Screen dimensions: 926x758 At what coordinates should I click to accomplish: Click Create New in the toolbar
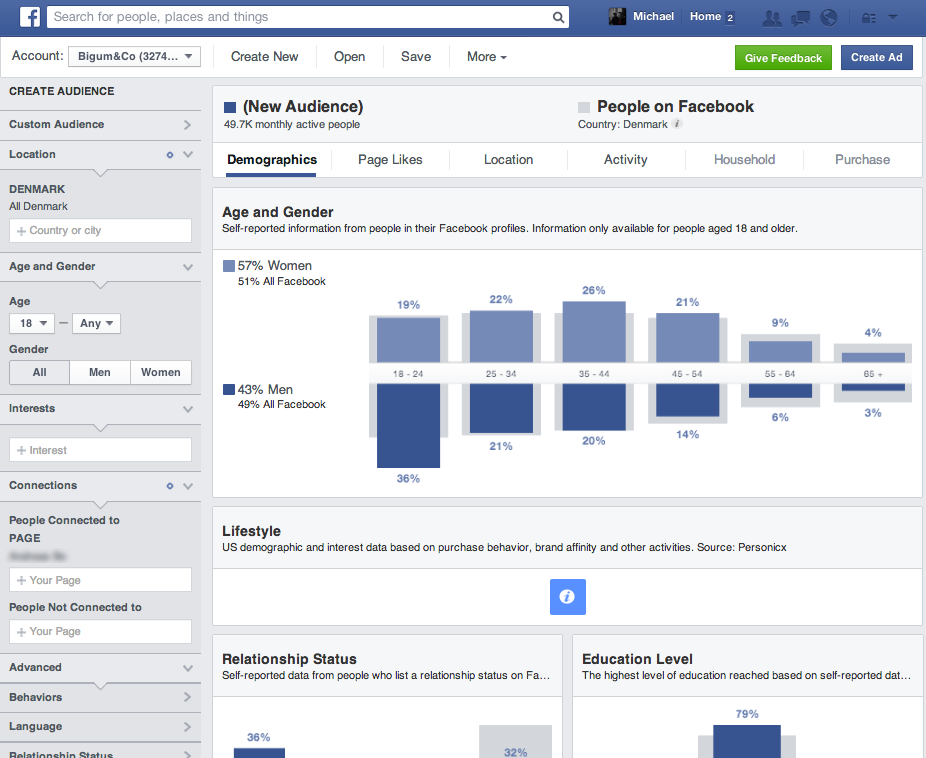(x=265, y=57)
